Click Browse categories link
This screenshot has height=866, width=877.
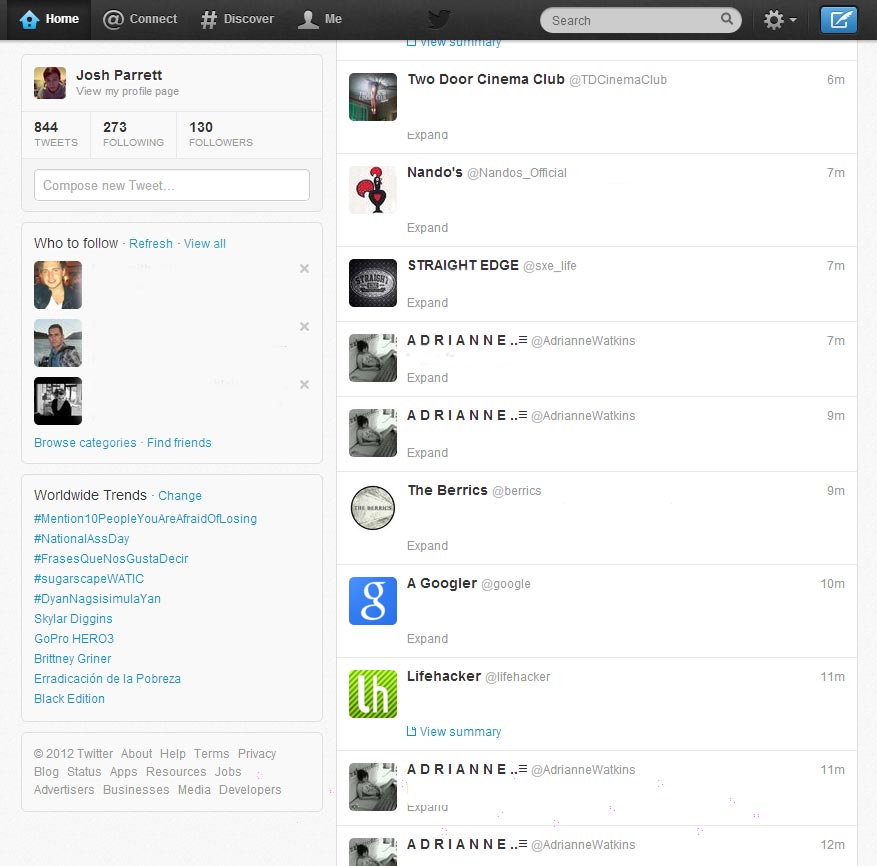85,443
